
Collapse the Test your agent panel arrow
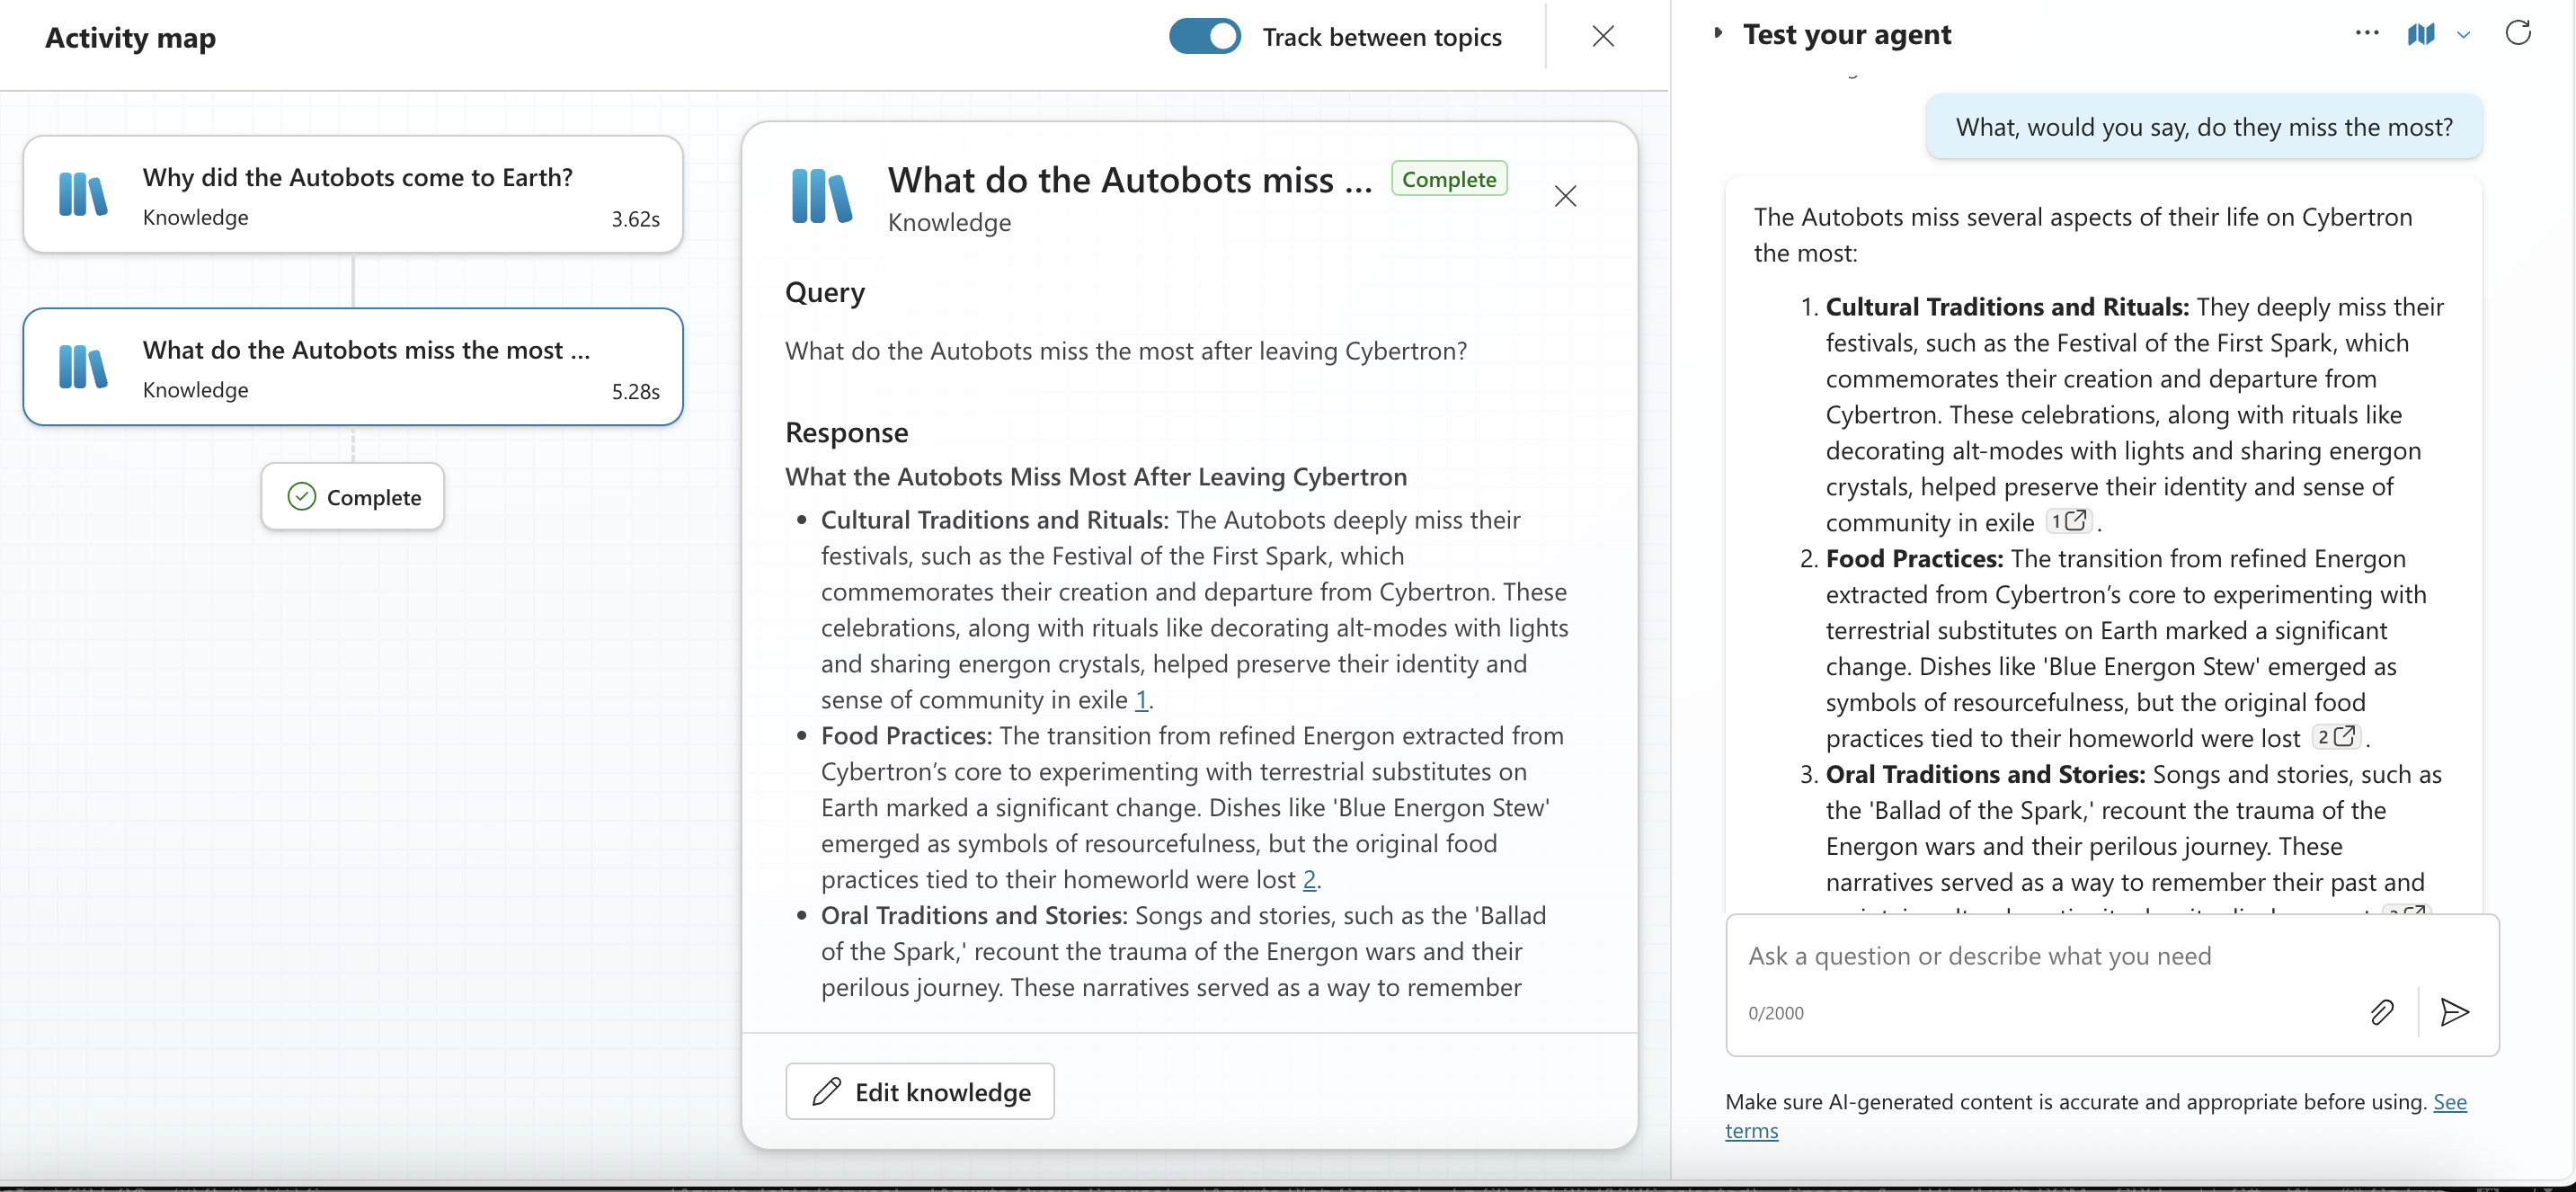click(x=1717, y=33)
